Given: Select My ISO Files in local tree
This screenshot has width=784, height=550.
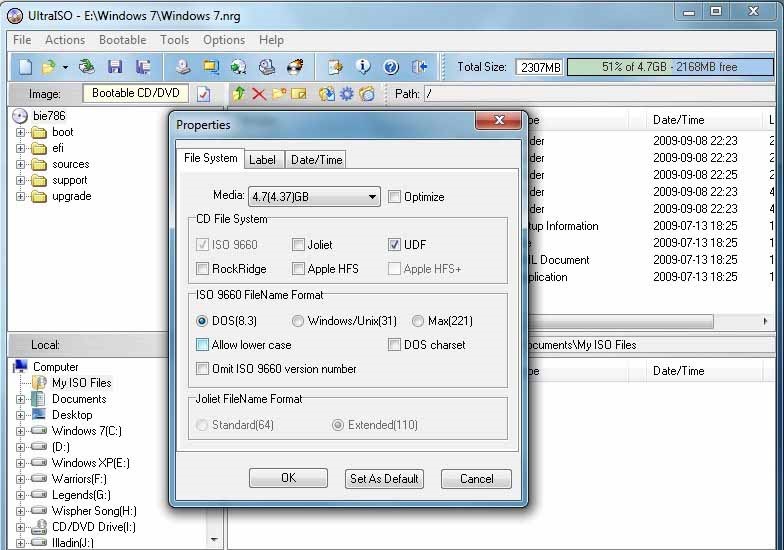Looking at the screenshot, I should (x=82, y=383).
